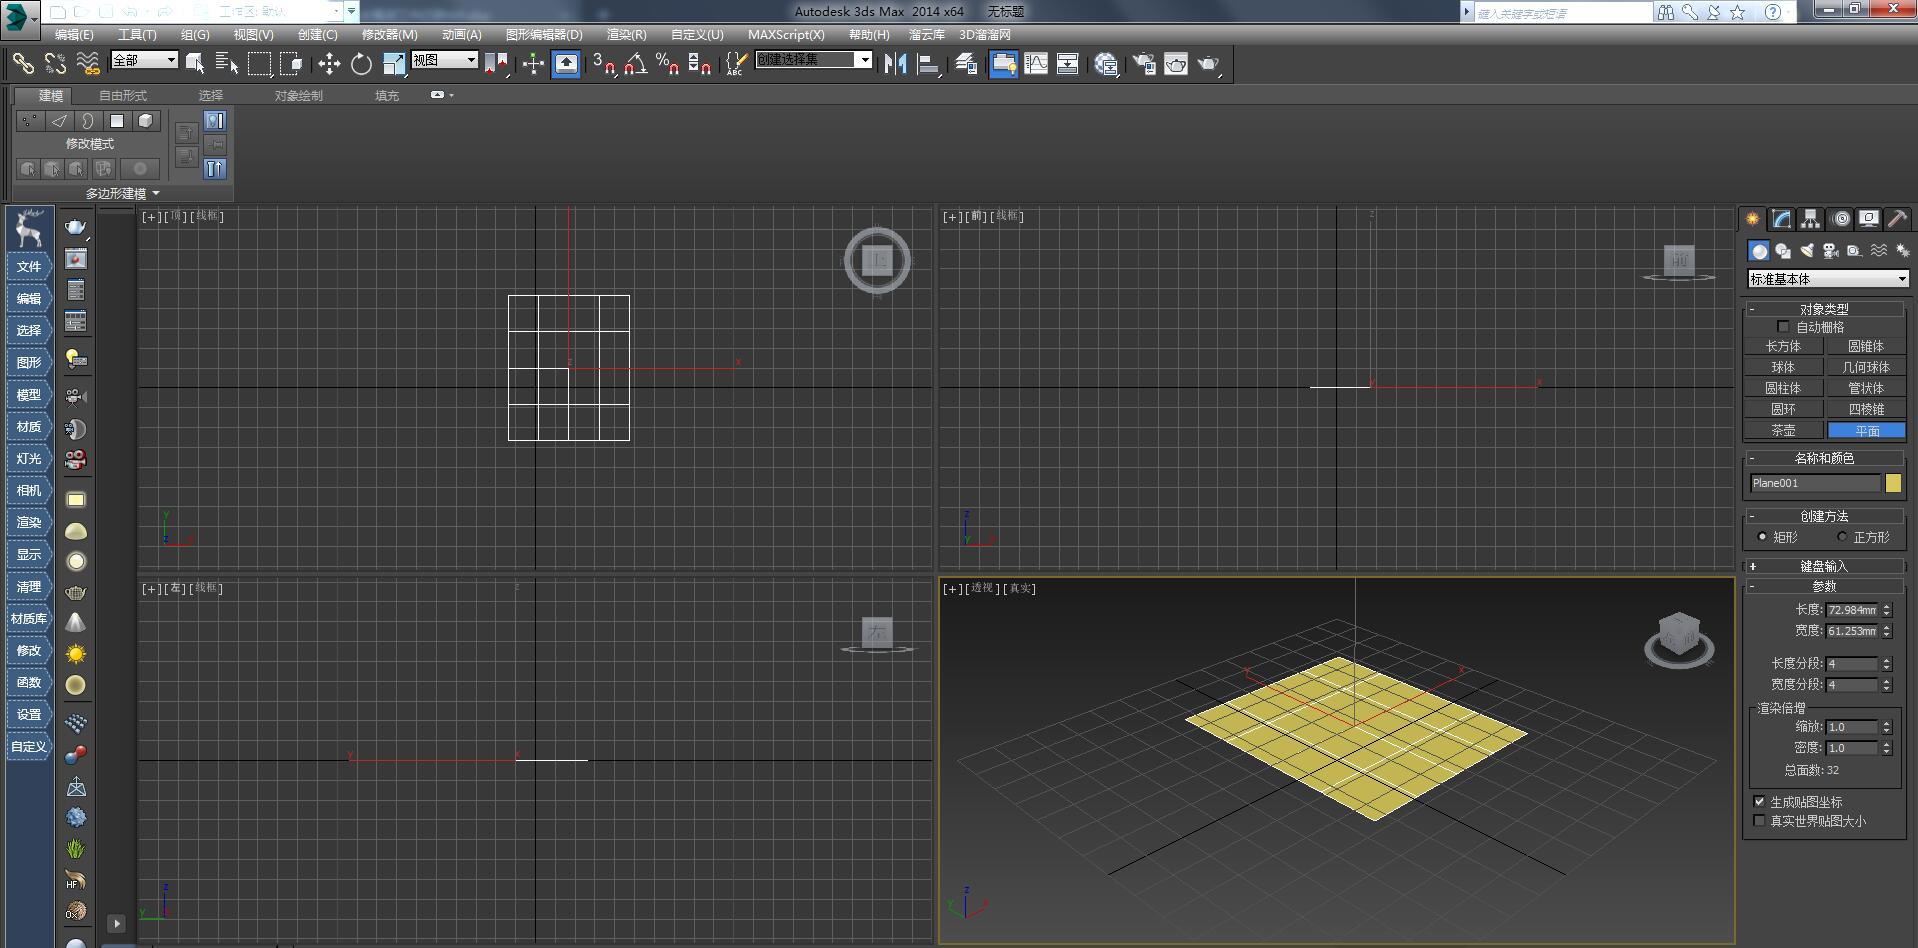
Task: Enable the 自动栅格 checkbox
Action: point(1784,326)
